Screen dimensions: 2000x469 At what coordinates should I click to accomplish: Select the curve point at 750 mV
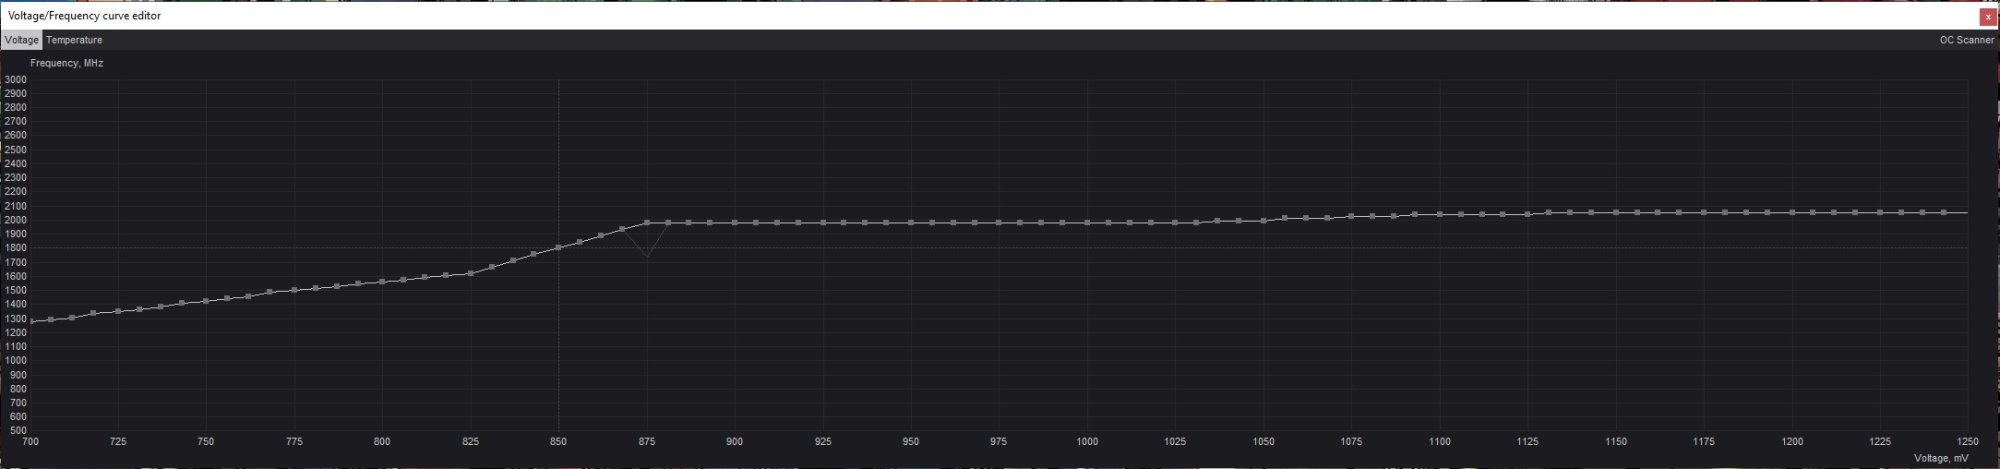point(206,301)
